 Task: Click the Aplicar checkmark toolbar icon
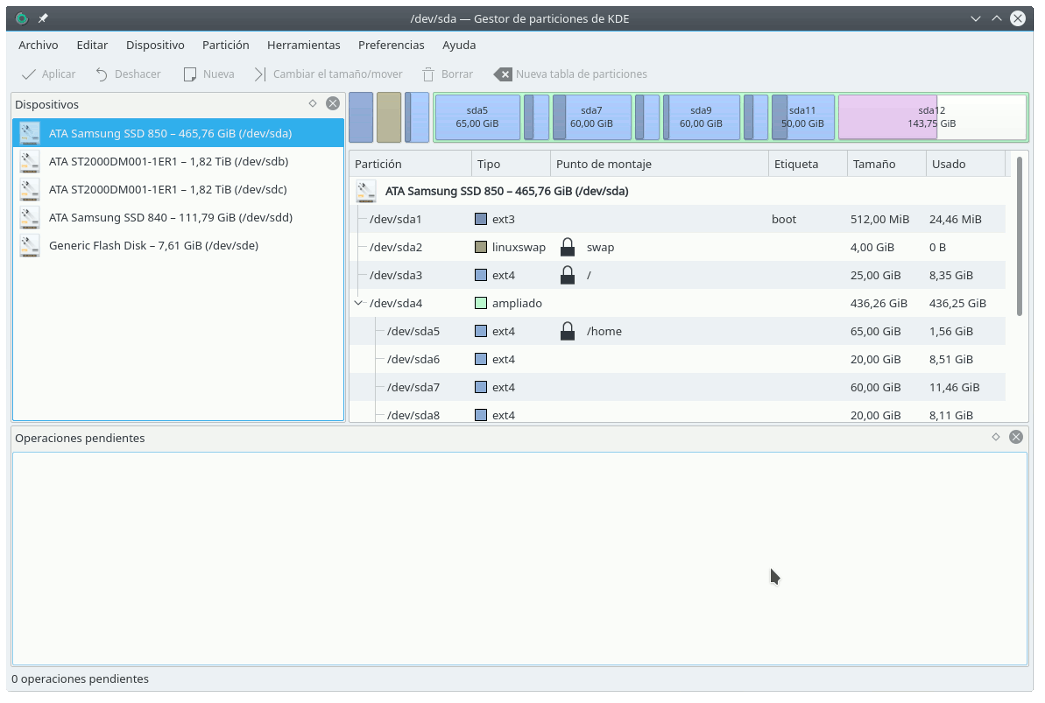[x=29, y=74]
